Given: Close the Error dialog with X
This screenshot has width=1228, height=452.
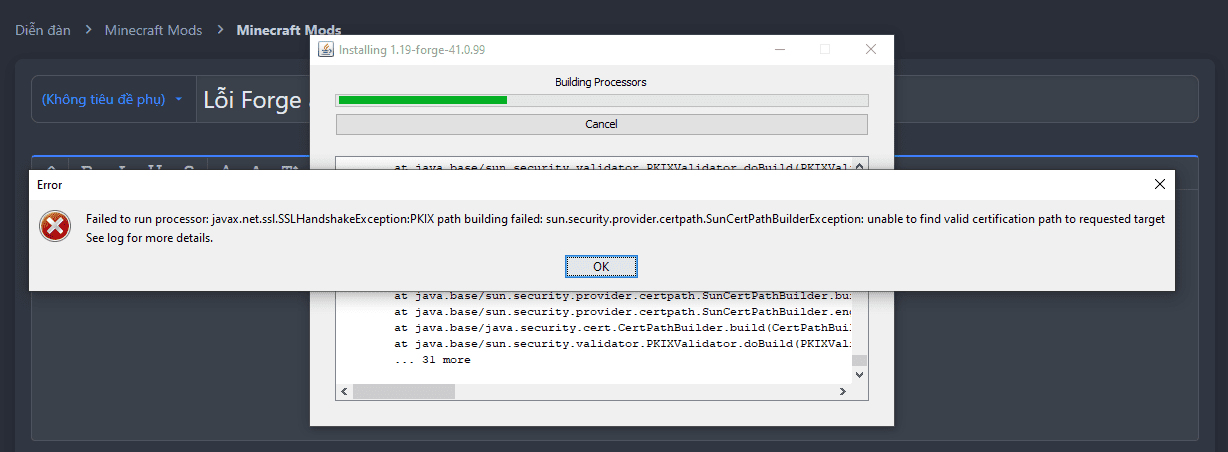Looking at the screenshot, I should [1159, 184].
